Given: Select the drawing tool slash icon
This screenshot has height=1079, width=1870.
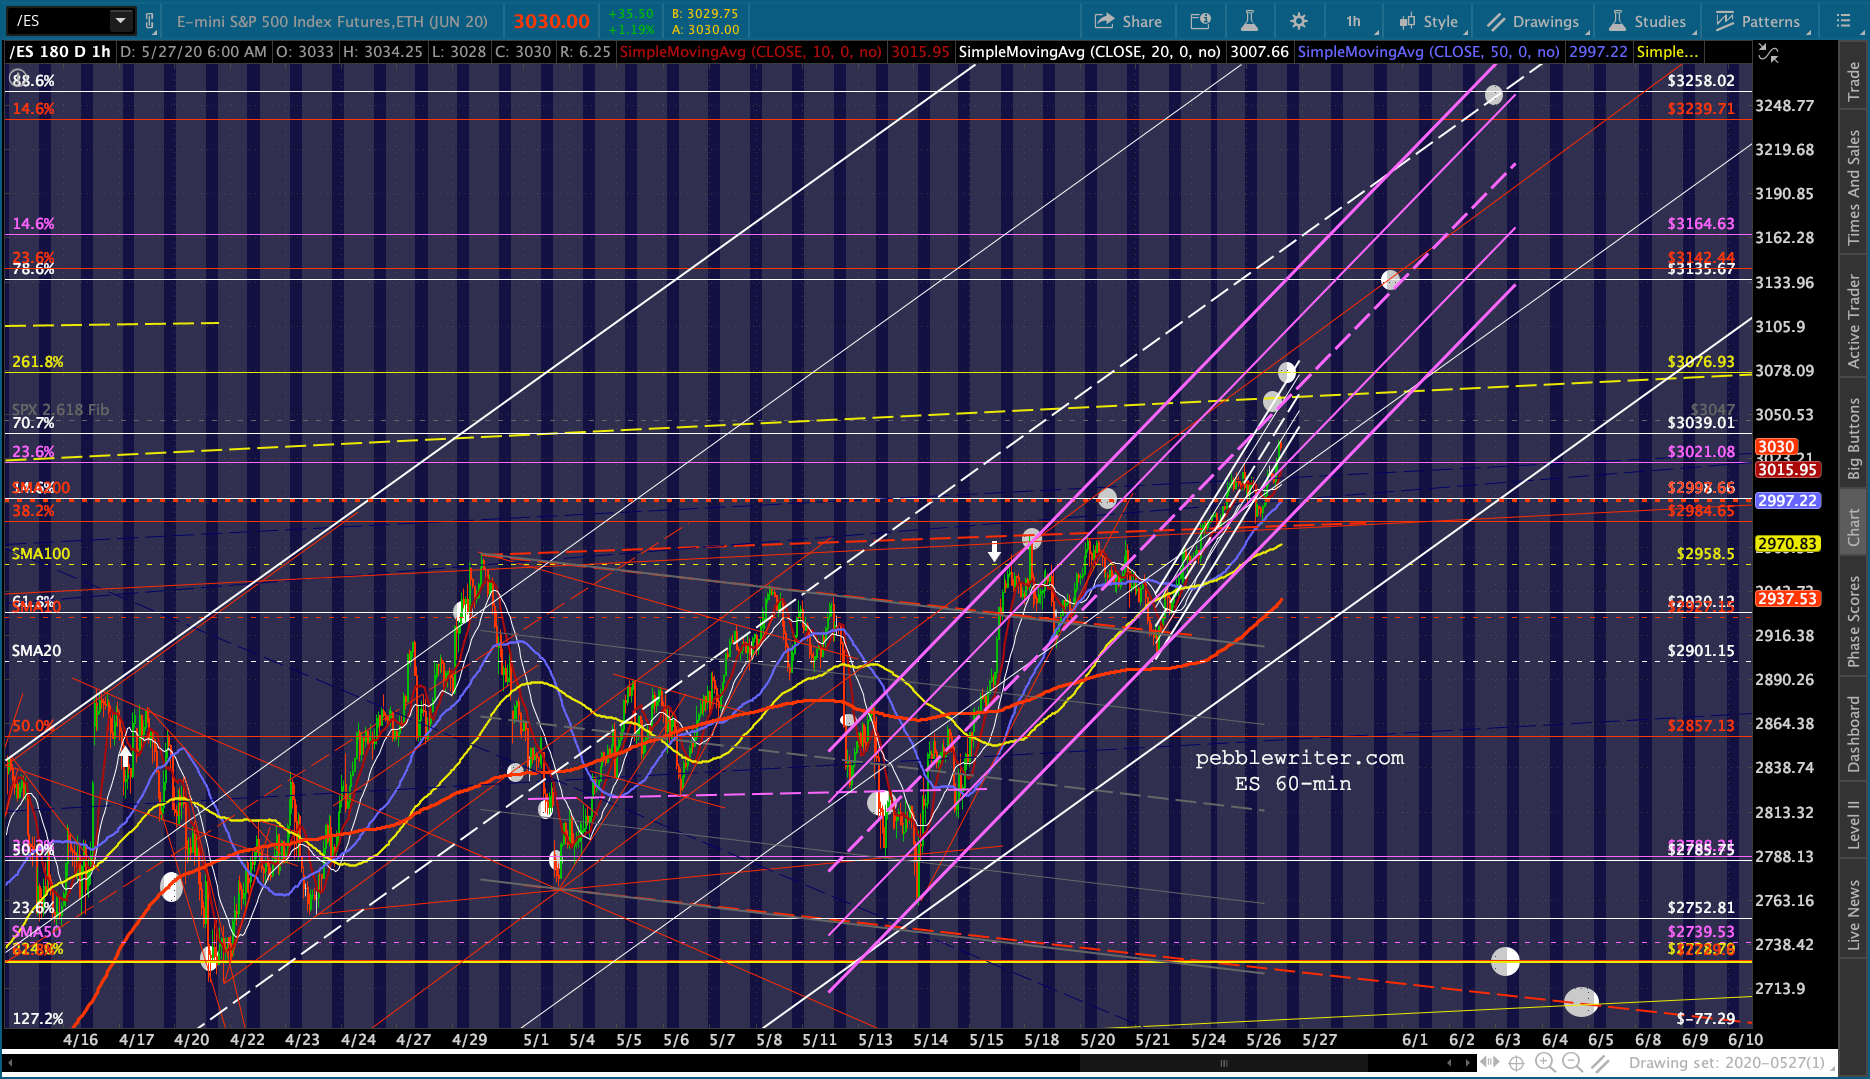Looking at the screenshot, I should pyautogui.click(x=1600, y=1063).
